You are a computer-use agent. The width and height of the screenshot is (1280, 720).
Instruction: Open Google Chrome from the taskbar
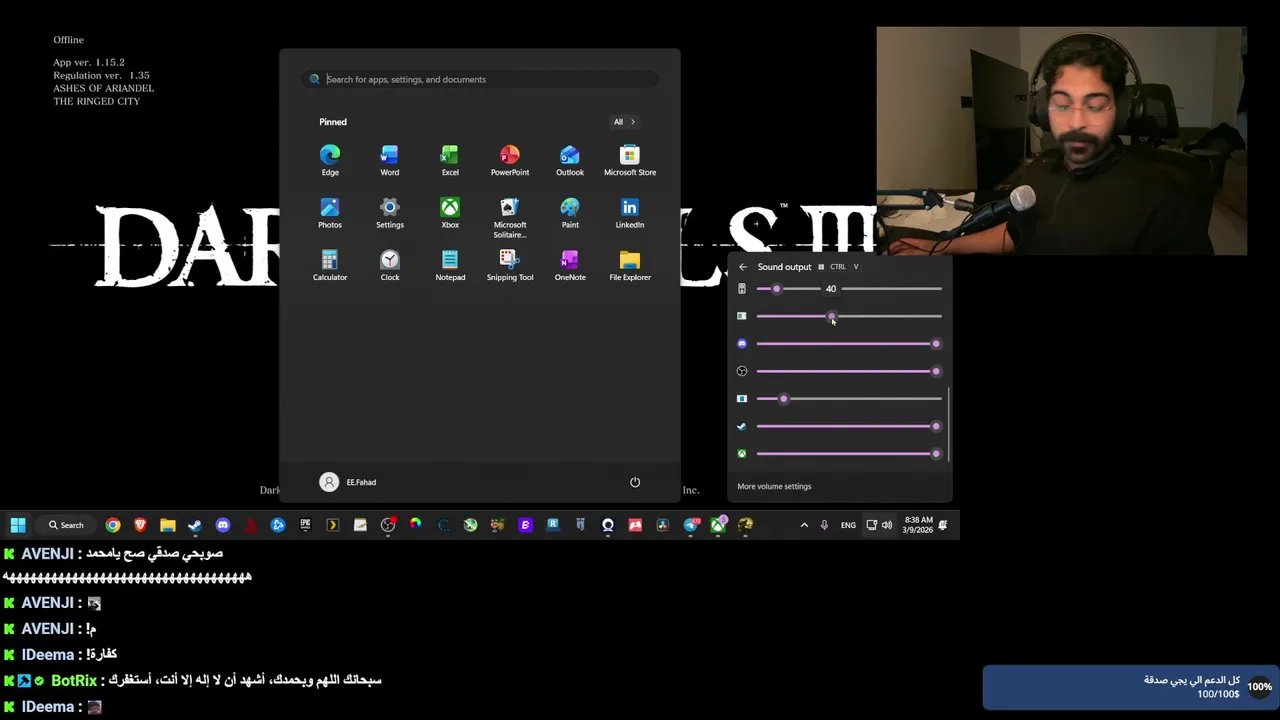click(113, 525)
